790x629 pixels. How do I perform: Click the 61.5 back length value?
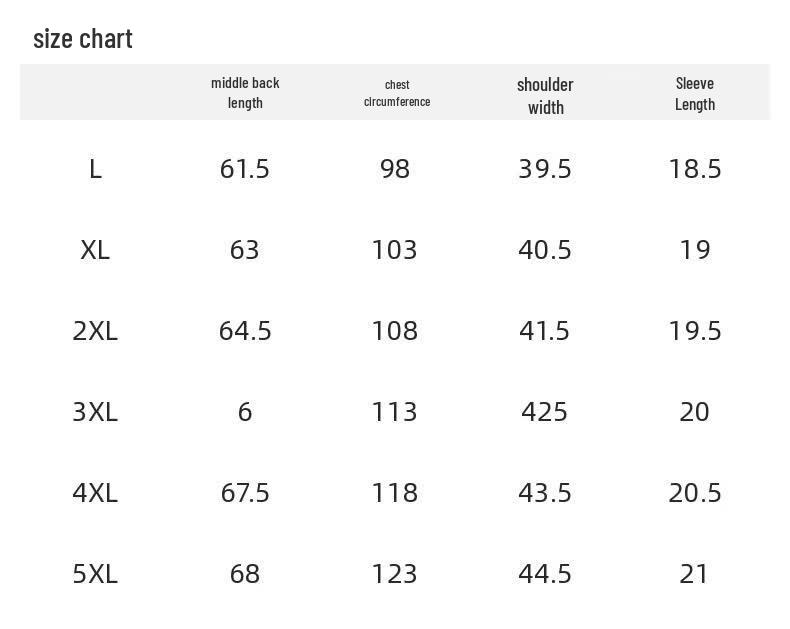(244, 169)
